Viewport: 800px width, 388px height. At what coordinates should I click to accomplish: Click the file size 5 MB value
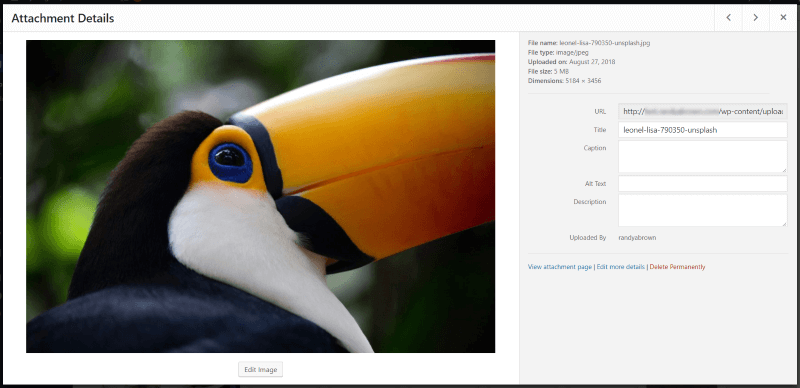pyautogui.click(x=561, y=71)
